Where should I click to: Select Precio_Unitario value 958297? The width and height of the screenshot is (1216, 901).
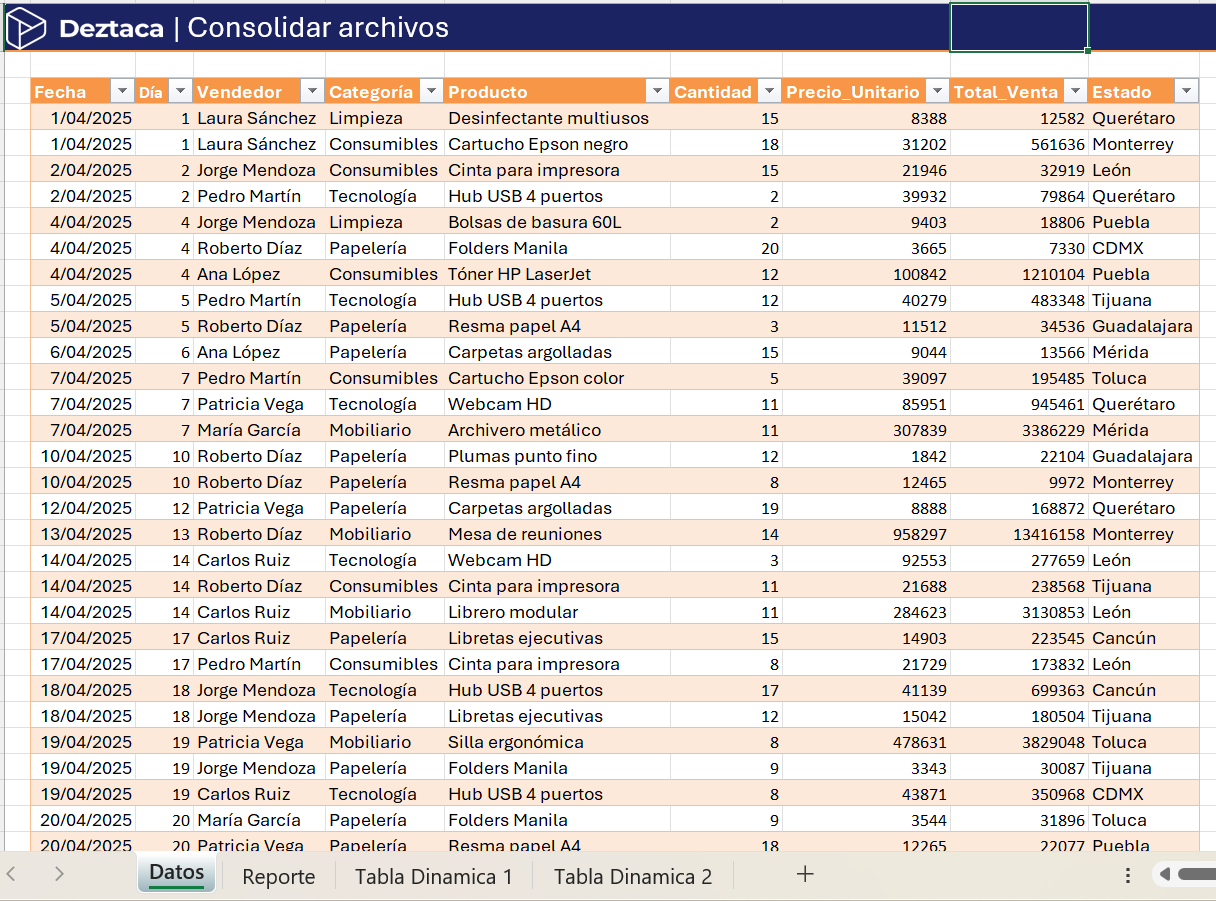866,534
